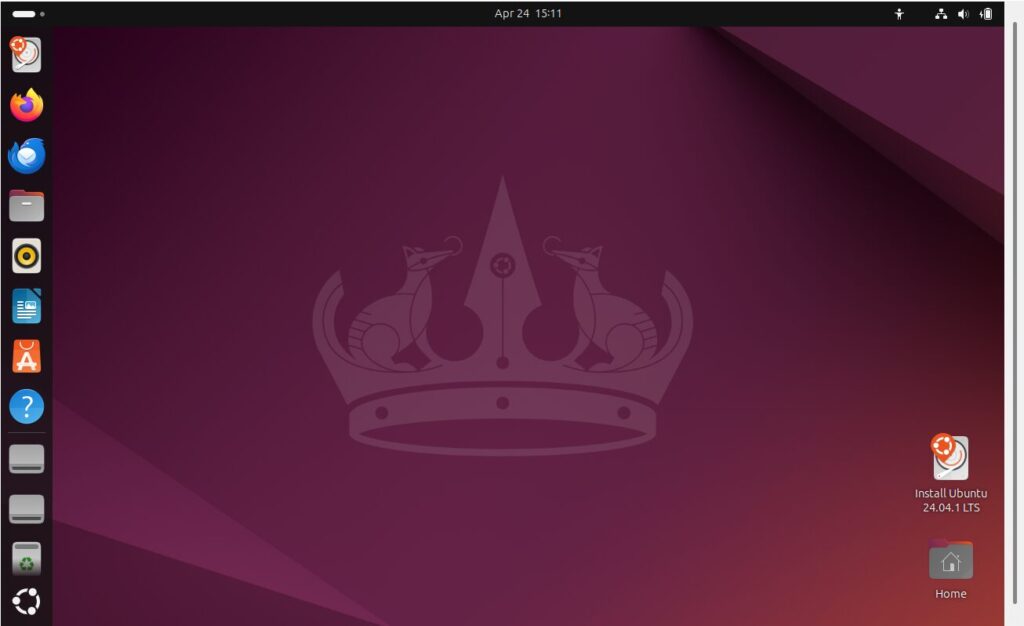Select the Install Ubuntu 24.04.1 LTS desktop icon
This screenshot has width=1024, height=626.
(951, 474)
